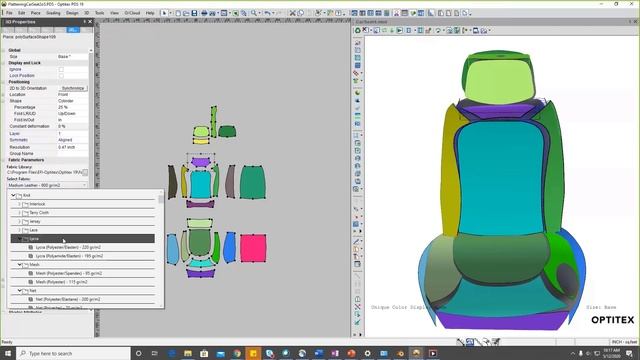The width and height of the screenshot is (640, 360).
Task: Click the Save icon in toolbar
Action: pos(194,13)
